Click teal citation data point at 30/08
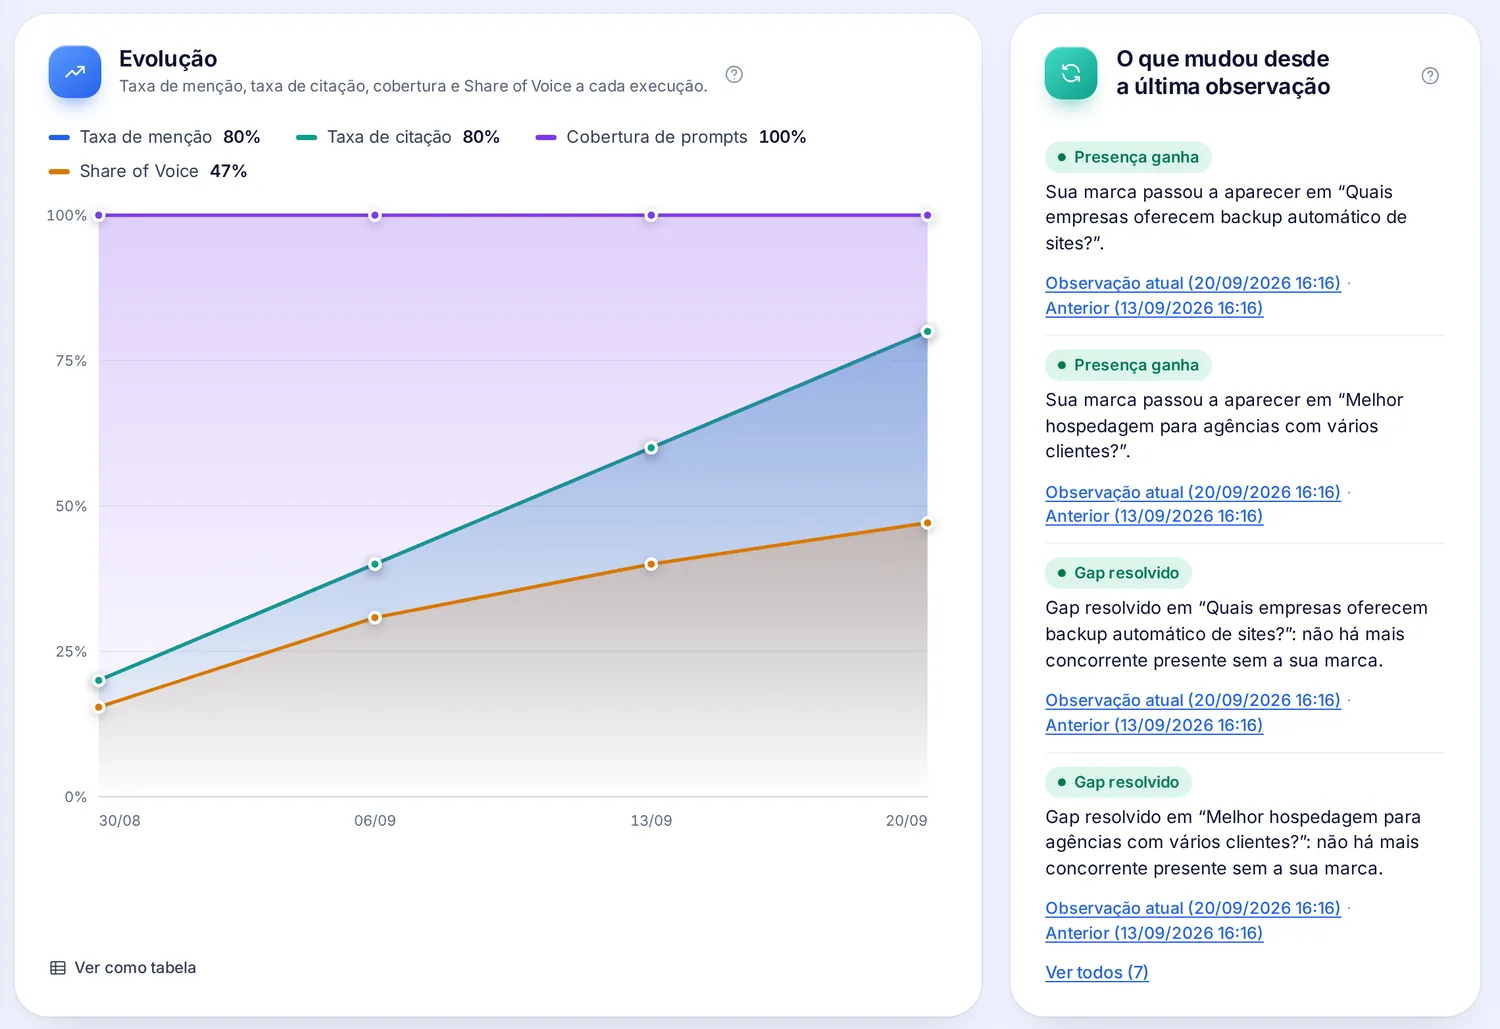Viewport: 1500px width, 1029px height. coord(99,681)
